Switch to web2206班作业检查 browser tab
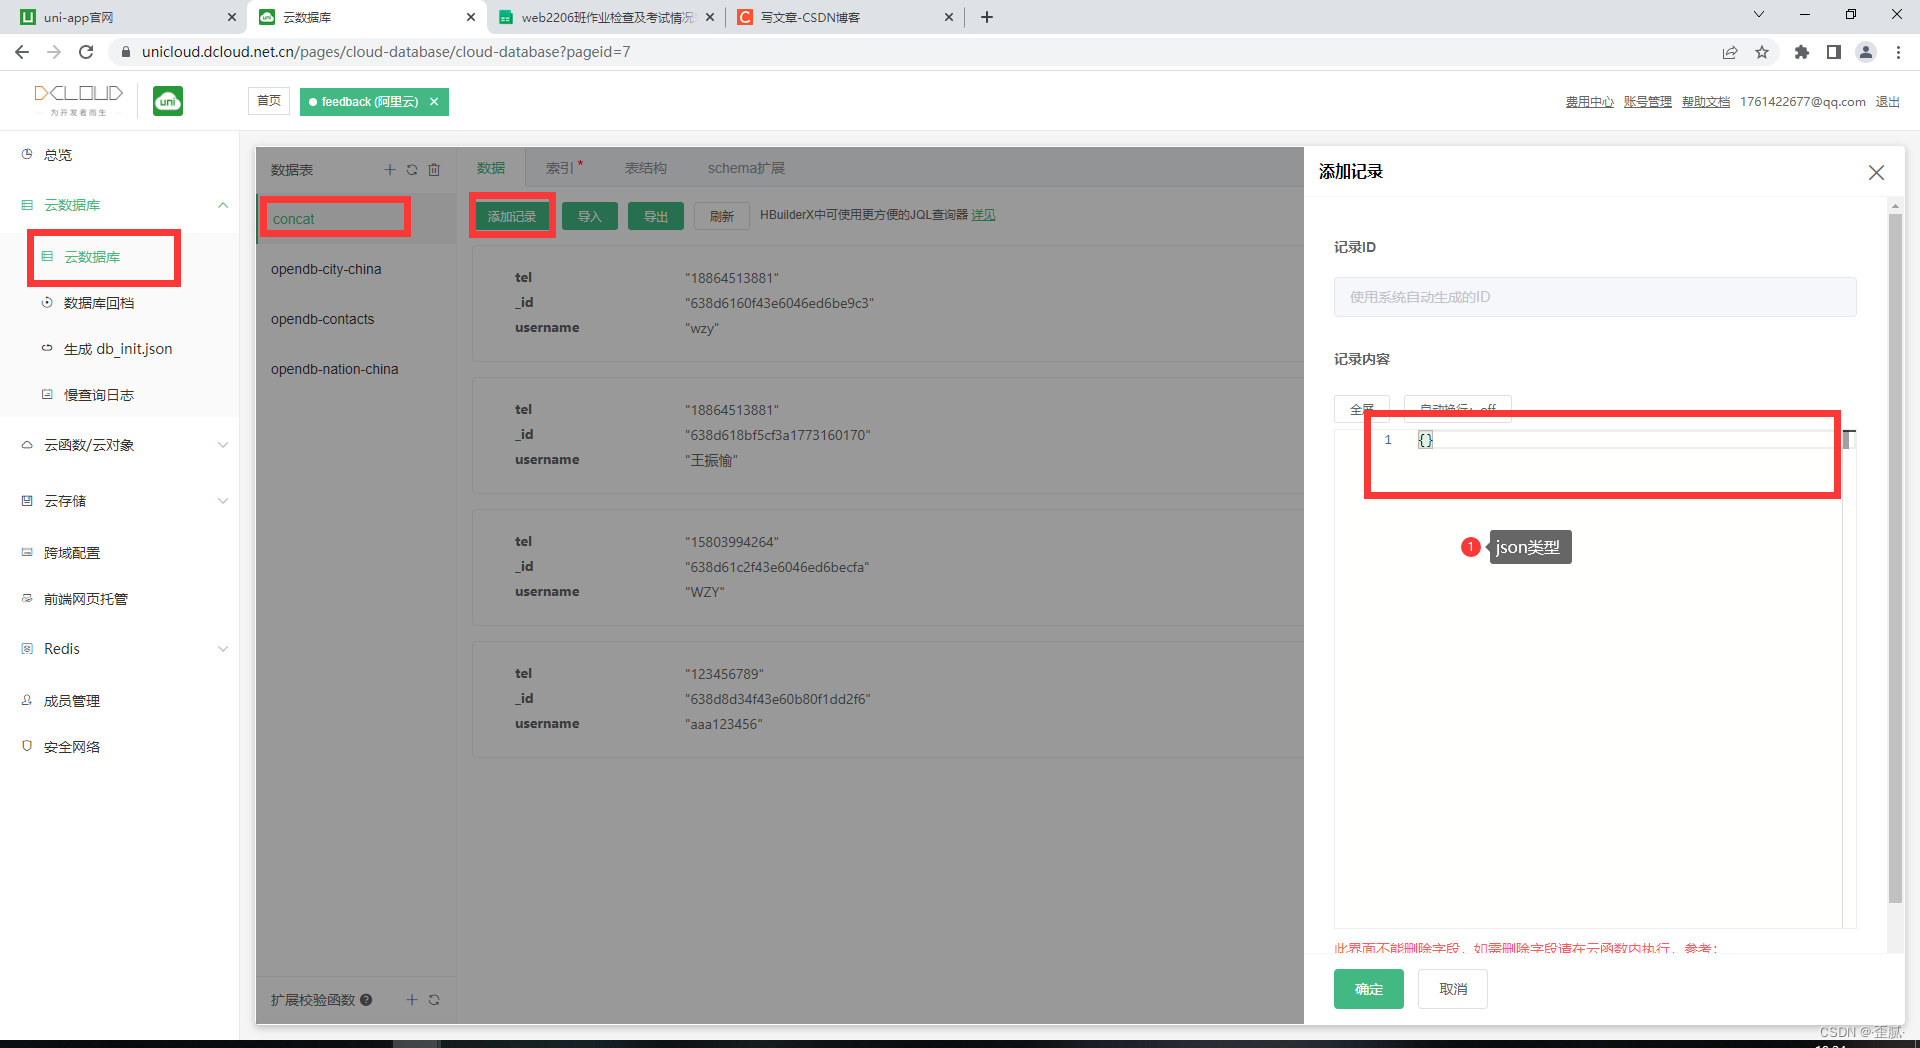 pos(606,17)
